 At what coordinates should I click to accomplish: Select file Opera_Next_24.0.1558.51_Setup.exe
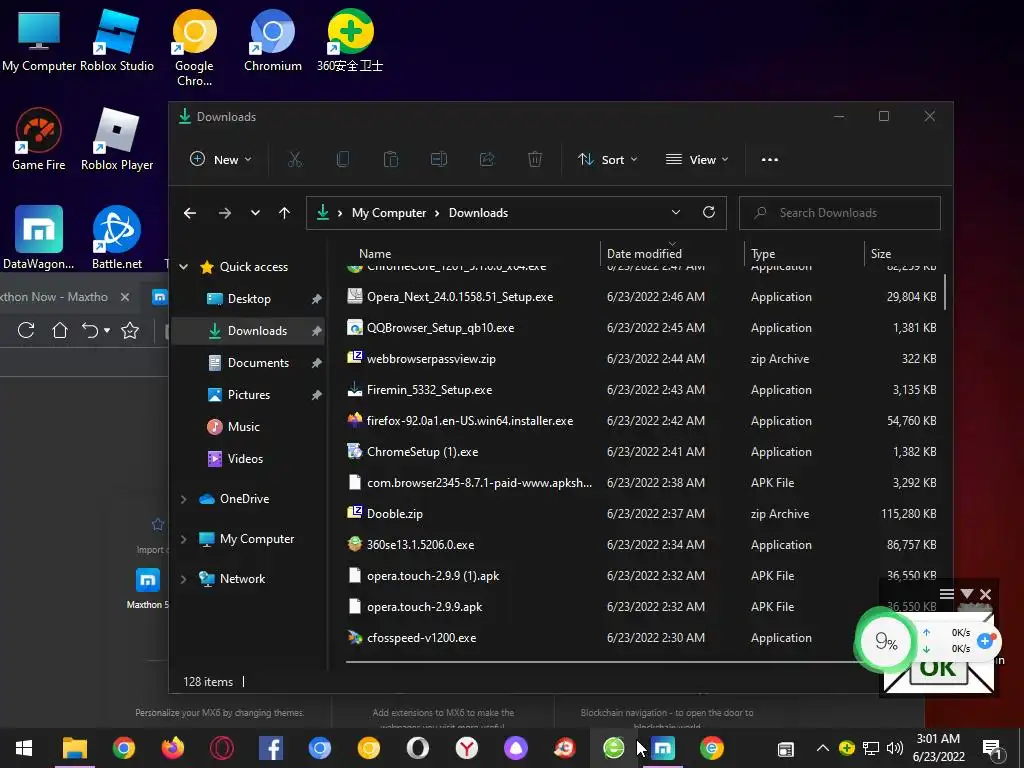(641, 296)
